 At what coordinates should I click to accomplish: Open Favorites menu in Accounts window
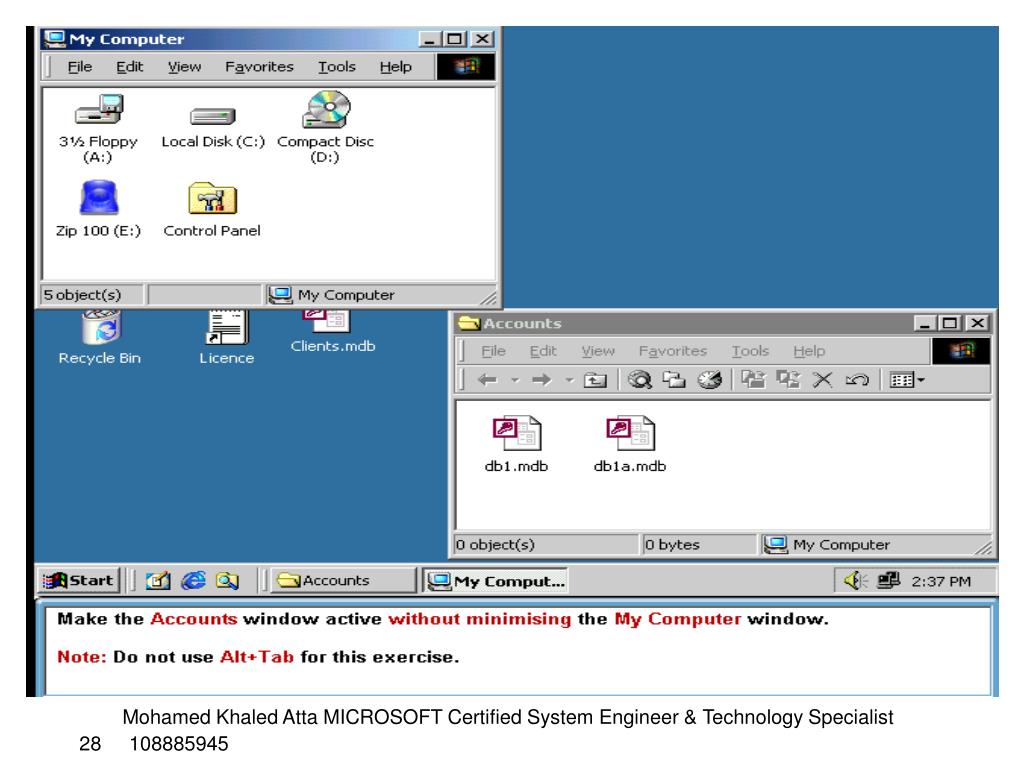[673, 351]
